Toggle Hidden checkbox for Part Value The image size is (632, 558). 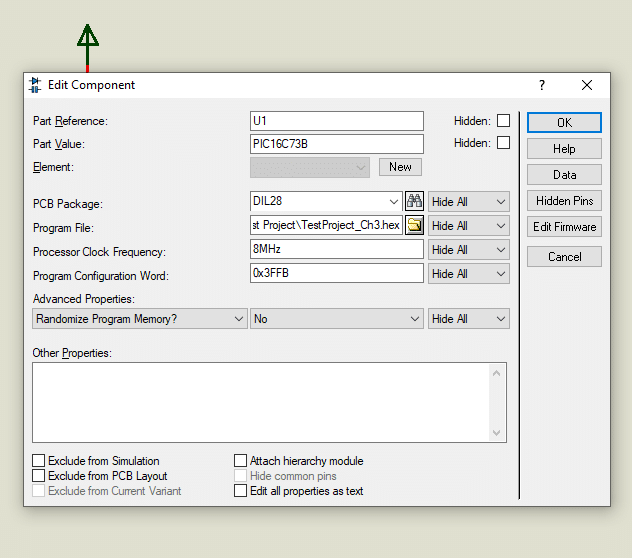point(503,143)
